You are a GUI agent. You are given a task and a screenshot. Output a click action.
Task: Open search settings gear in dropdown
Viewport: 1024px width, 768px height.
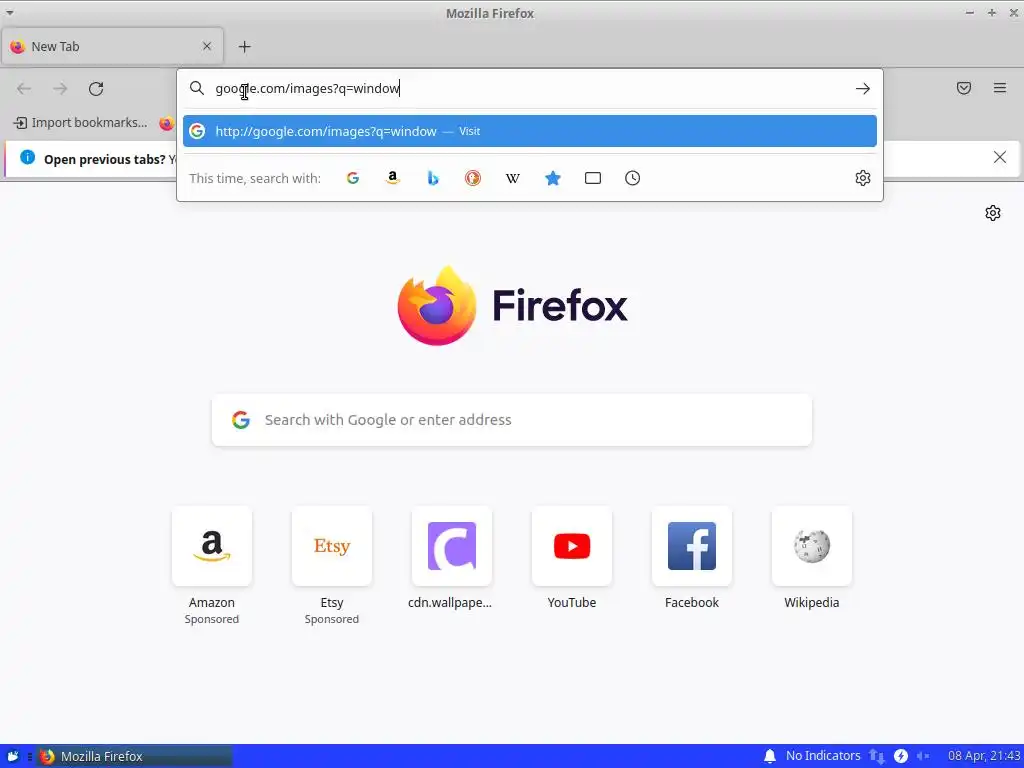(x=863, y=178)
